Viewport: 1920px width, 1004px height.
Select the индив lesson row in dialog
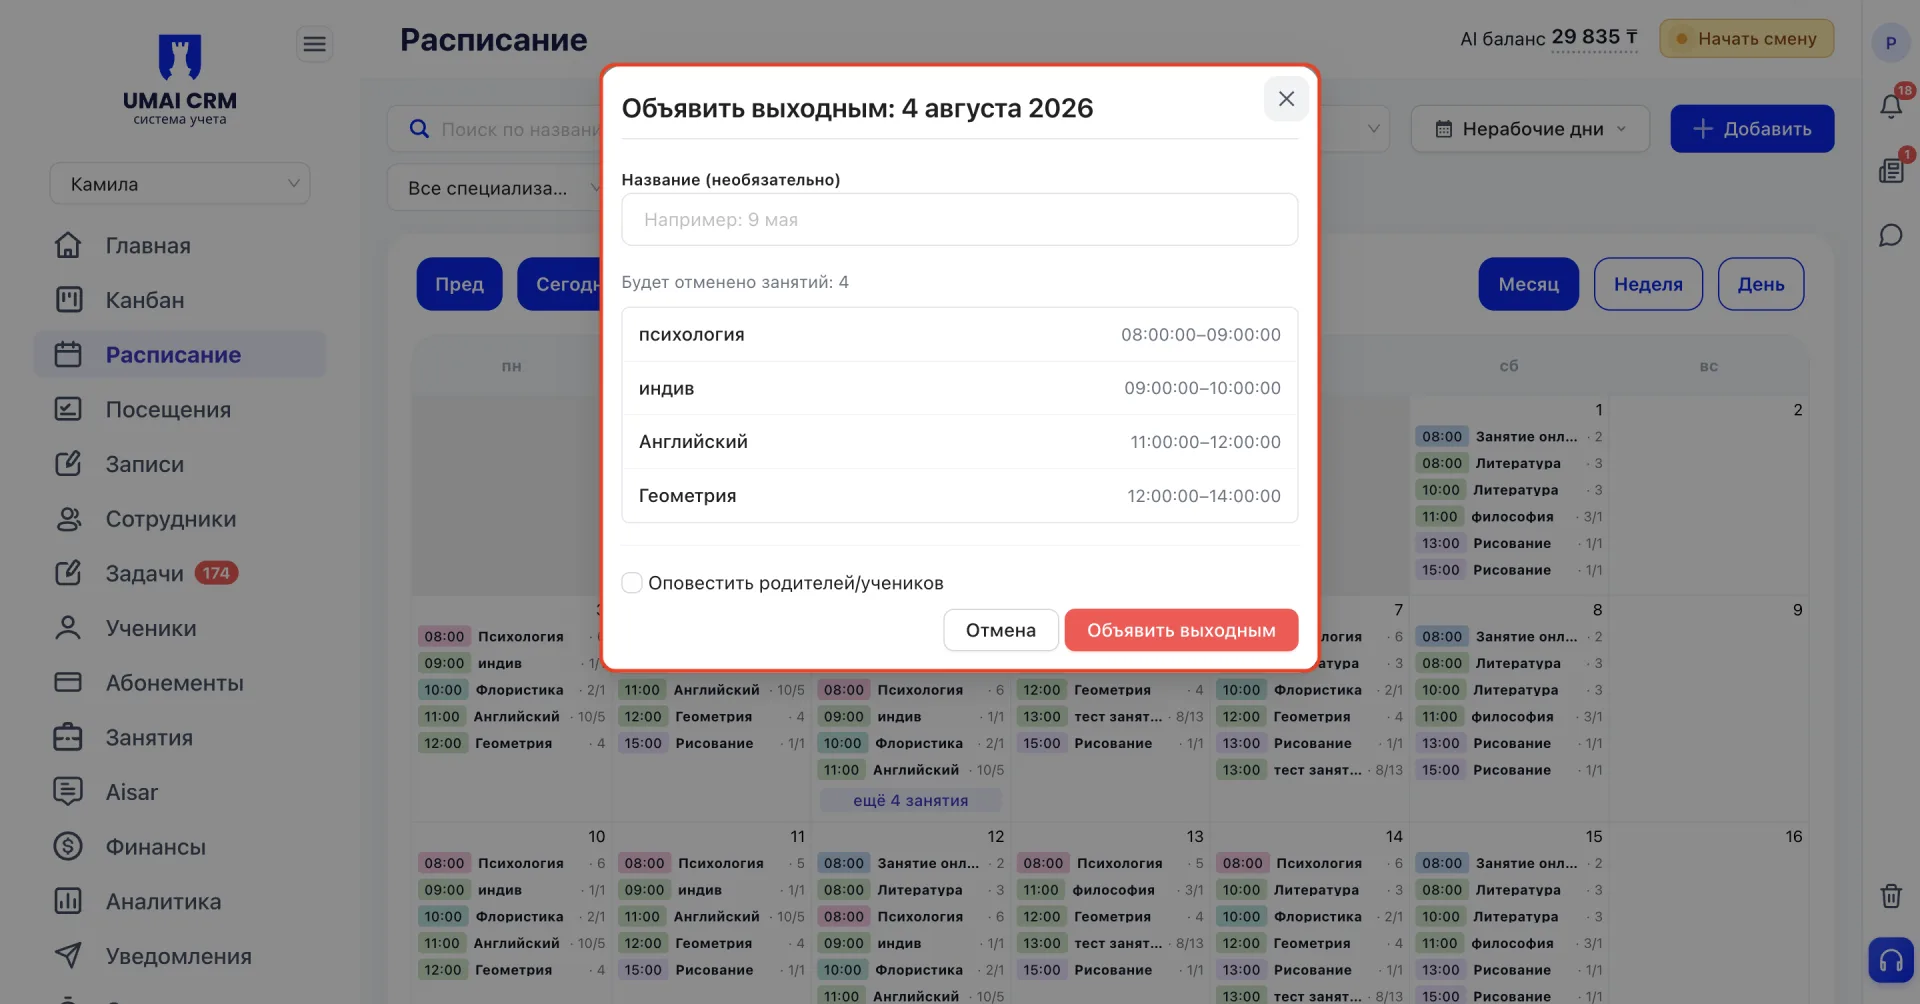pos(959,388)
